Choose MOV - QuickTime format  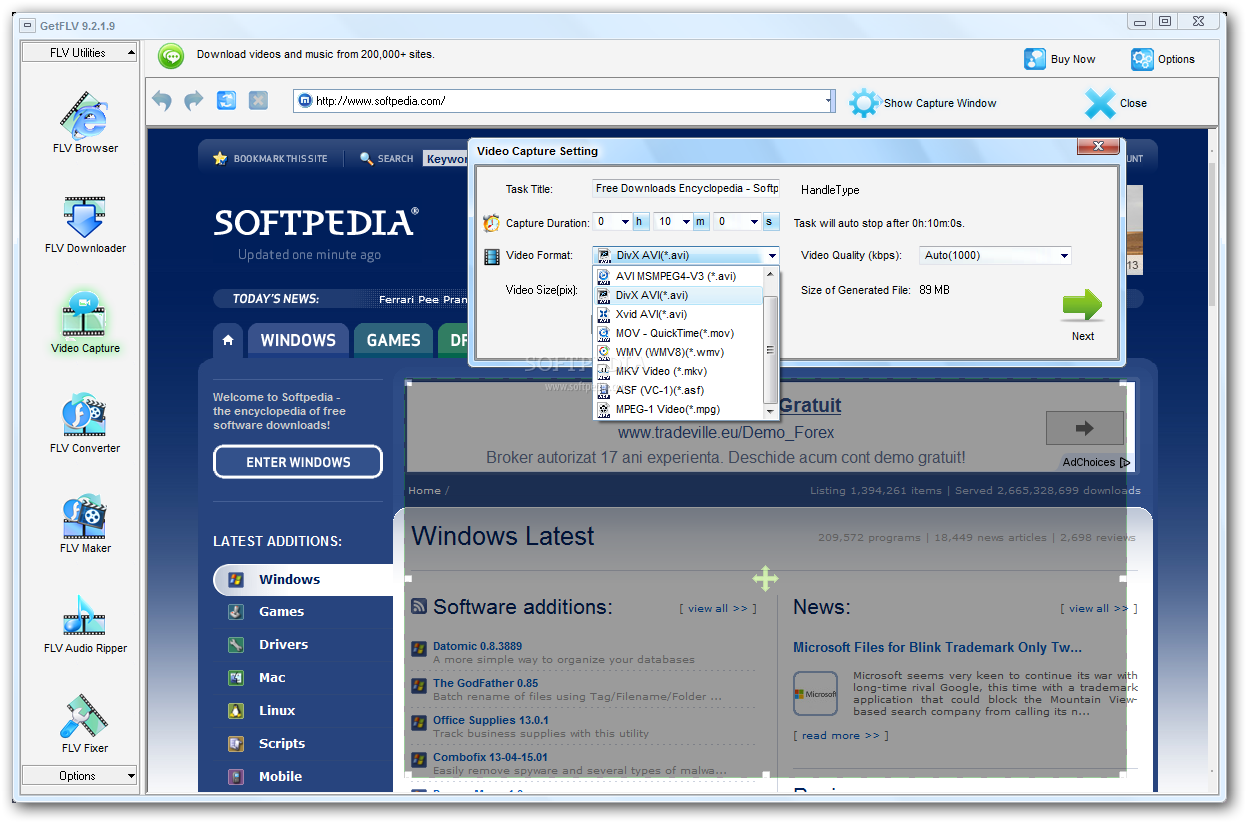(679, 333)
